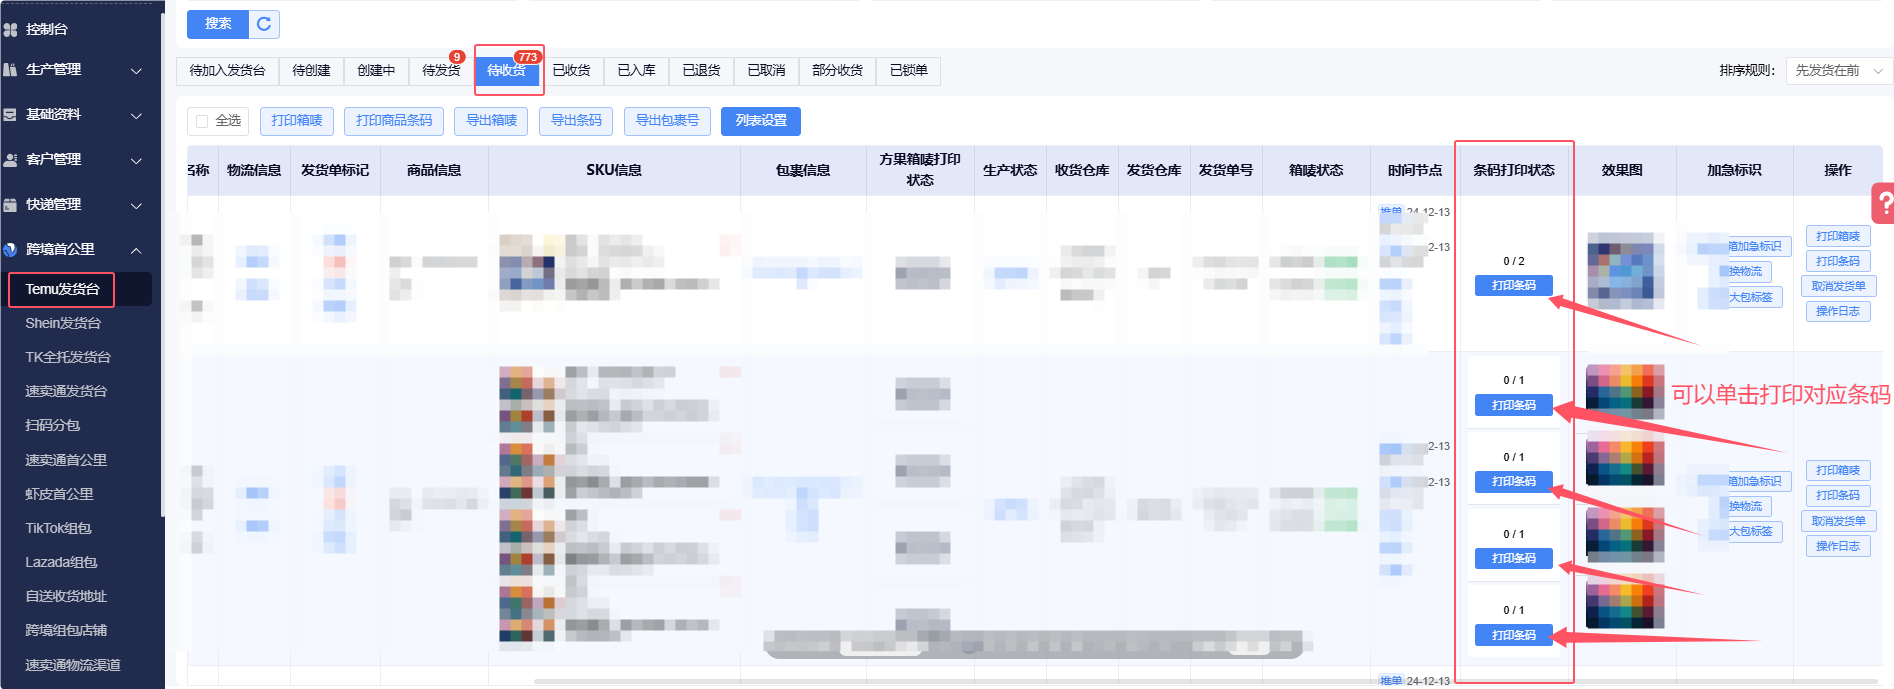Click 打印箱唛 in first order's 操作 column
This screenshot has height=689, width=1894.
1838,237
